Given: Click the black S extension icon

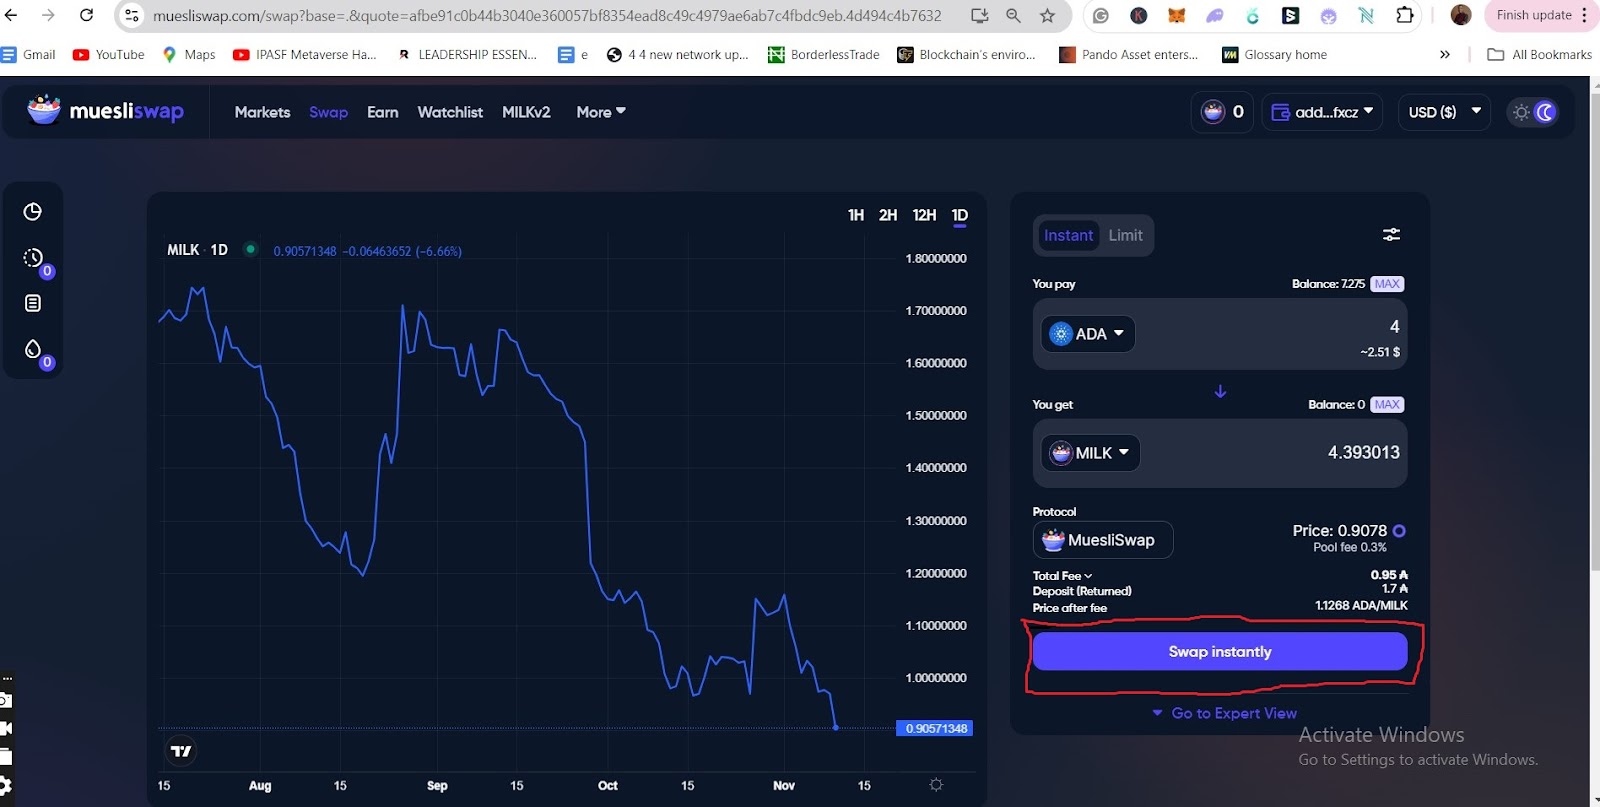Looking at the screenshot, I should coord(1290,15).
